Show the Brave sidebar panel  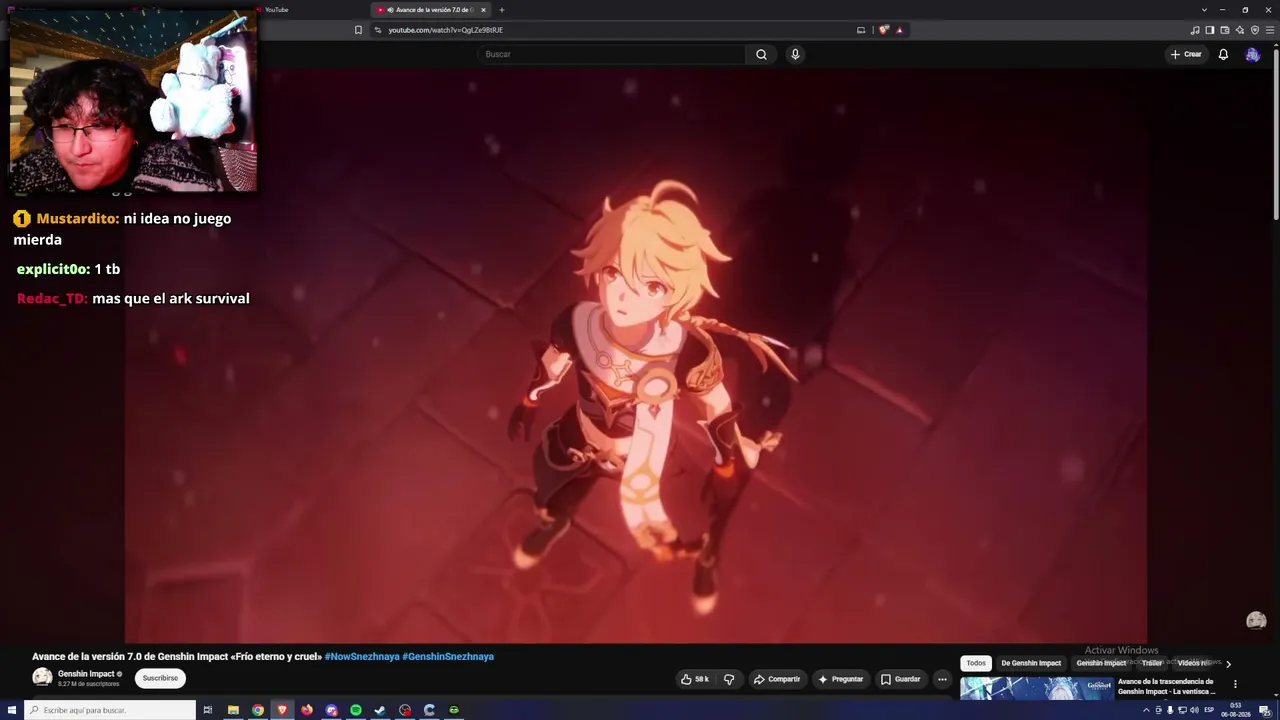pos(1210,30)
